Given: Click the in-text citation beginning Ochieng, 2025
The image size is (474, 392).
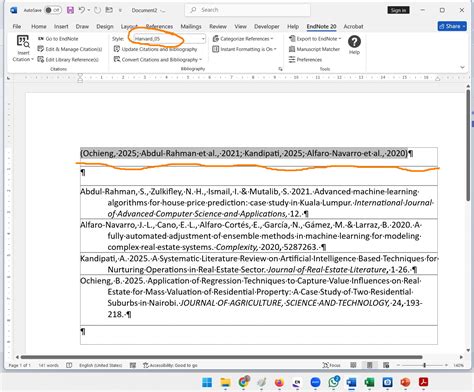Looking at the screenshot, I should tap(244, 153).
